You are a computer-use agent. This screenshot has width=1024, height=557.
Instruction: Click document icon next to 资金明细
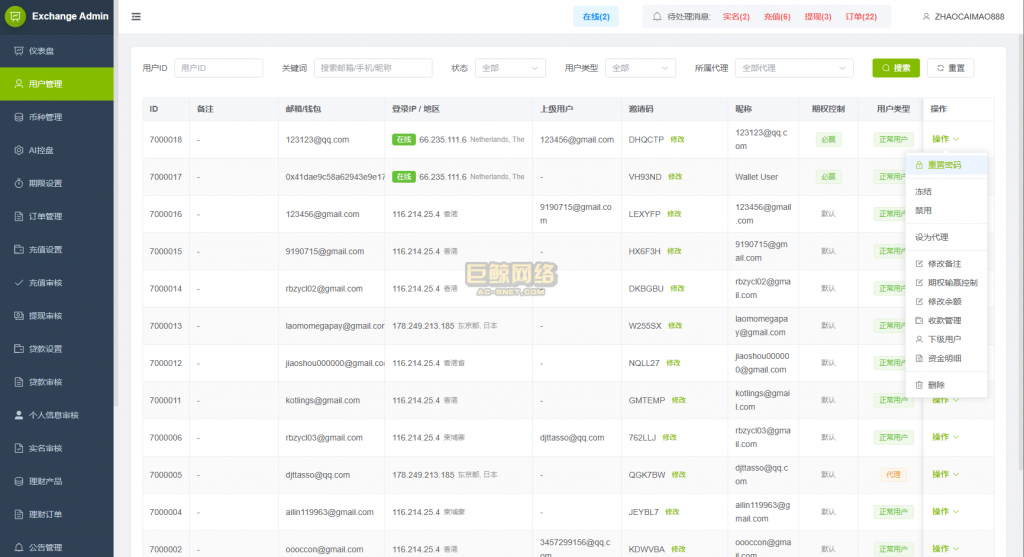919,358
